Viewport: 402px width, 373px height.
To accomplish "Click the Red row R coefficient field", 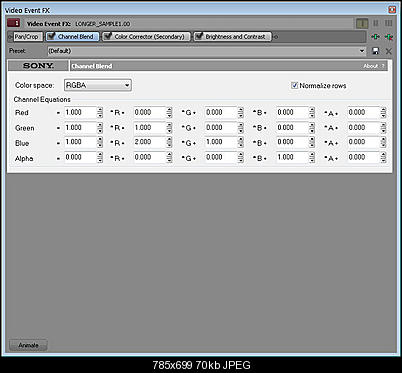I will pos(80,112).
